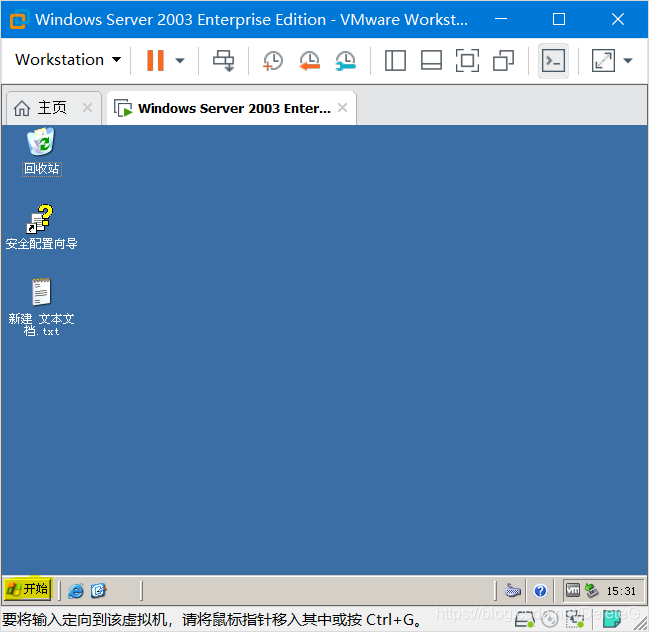
Task: Toggle the library sidebar view
Action: coord(395,60)
